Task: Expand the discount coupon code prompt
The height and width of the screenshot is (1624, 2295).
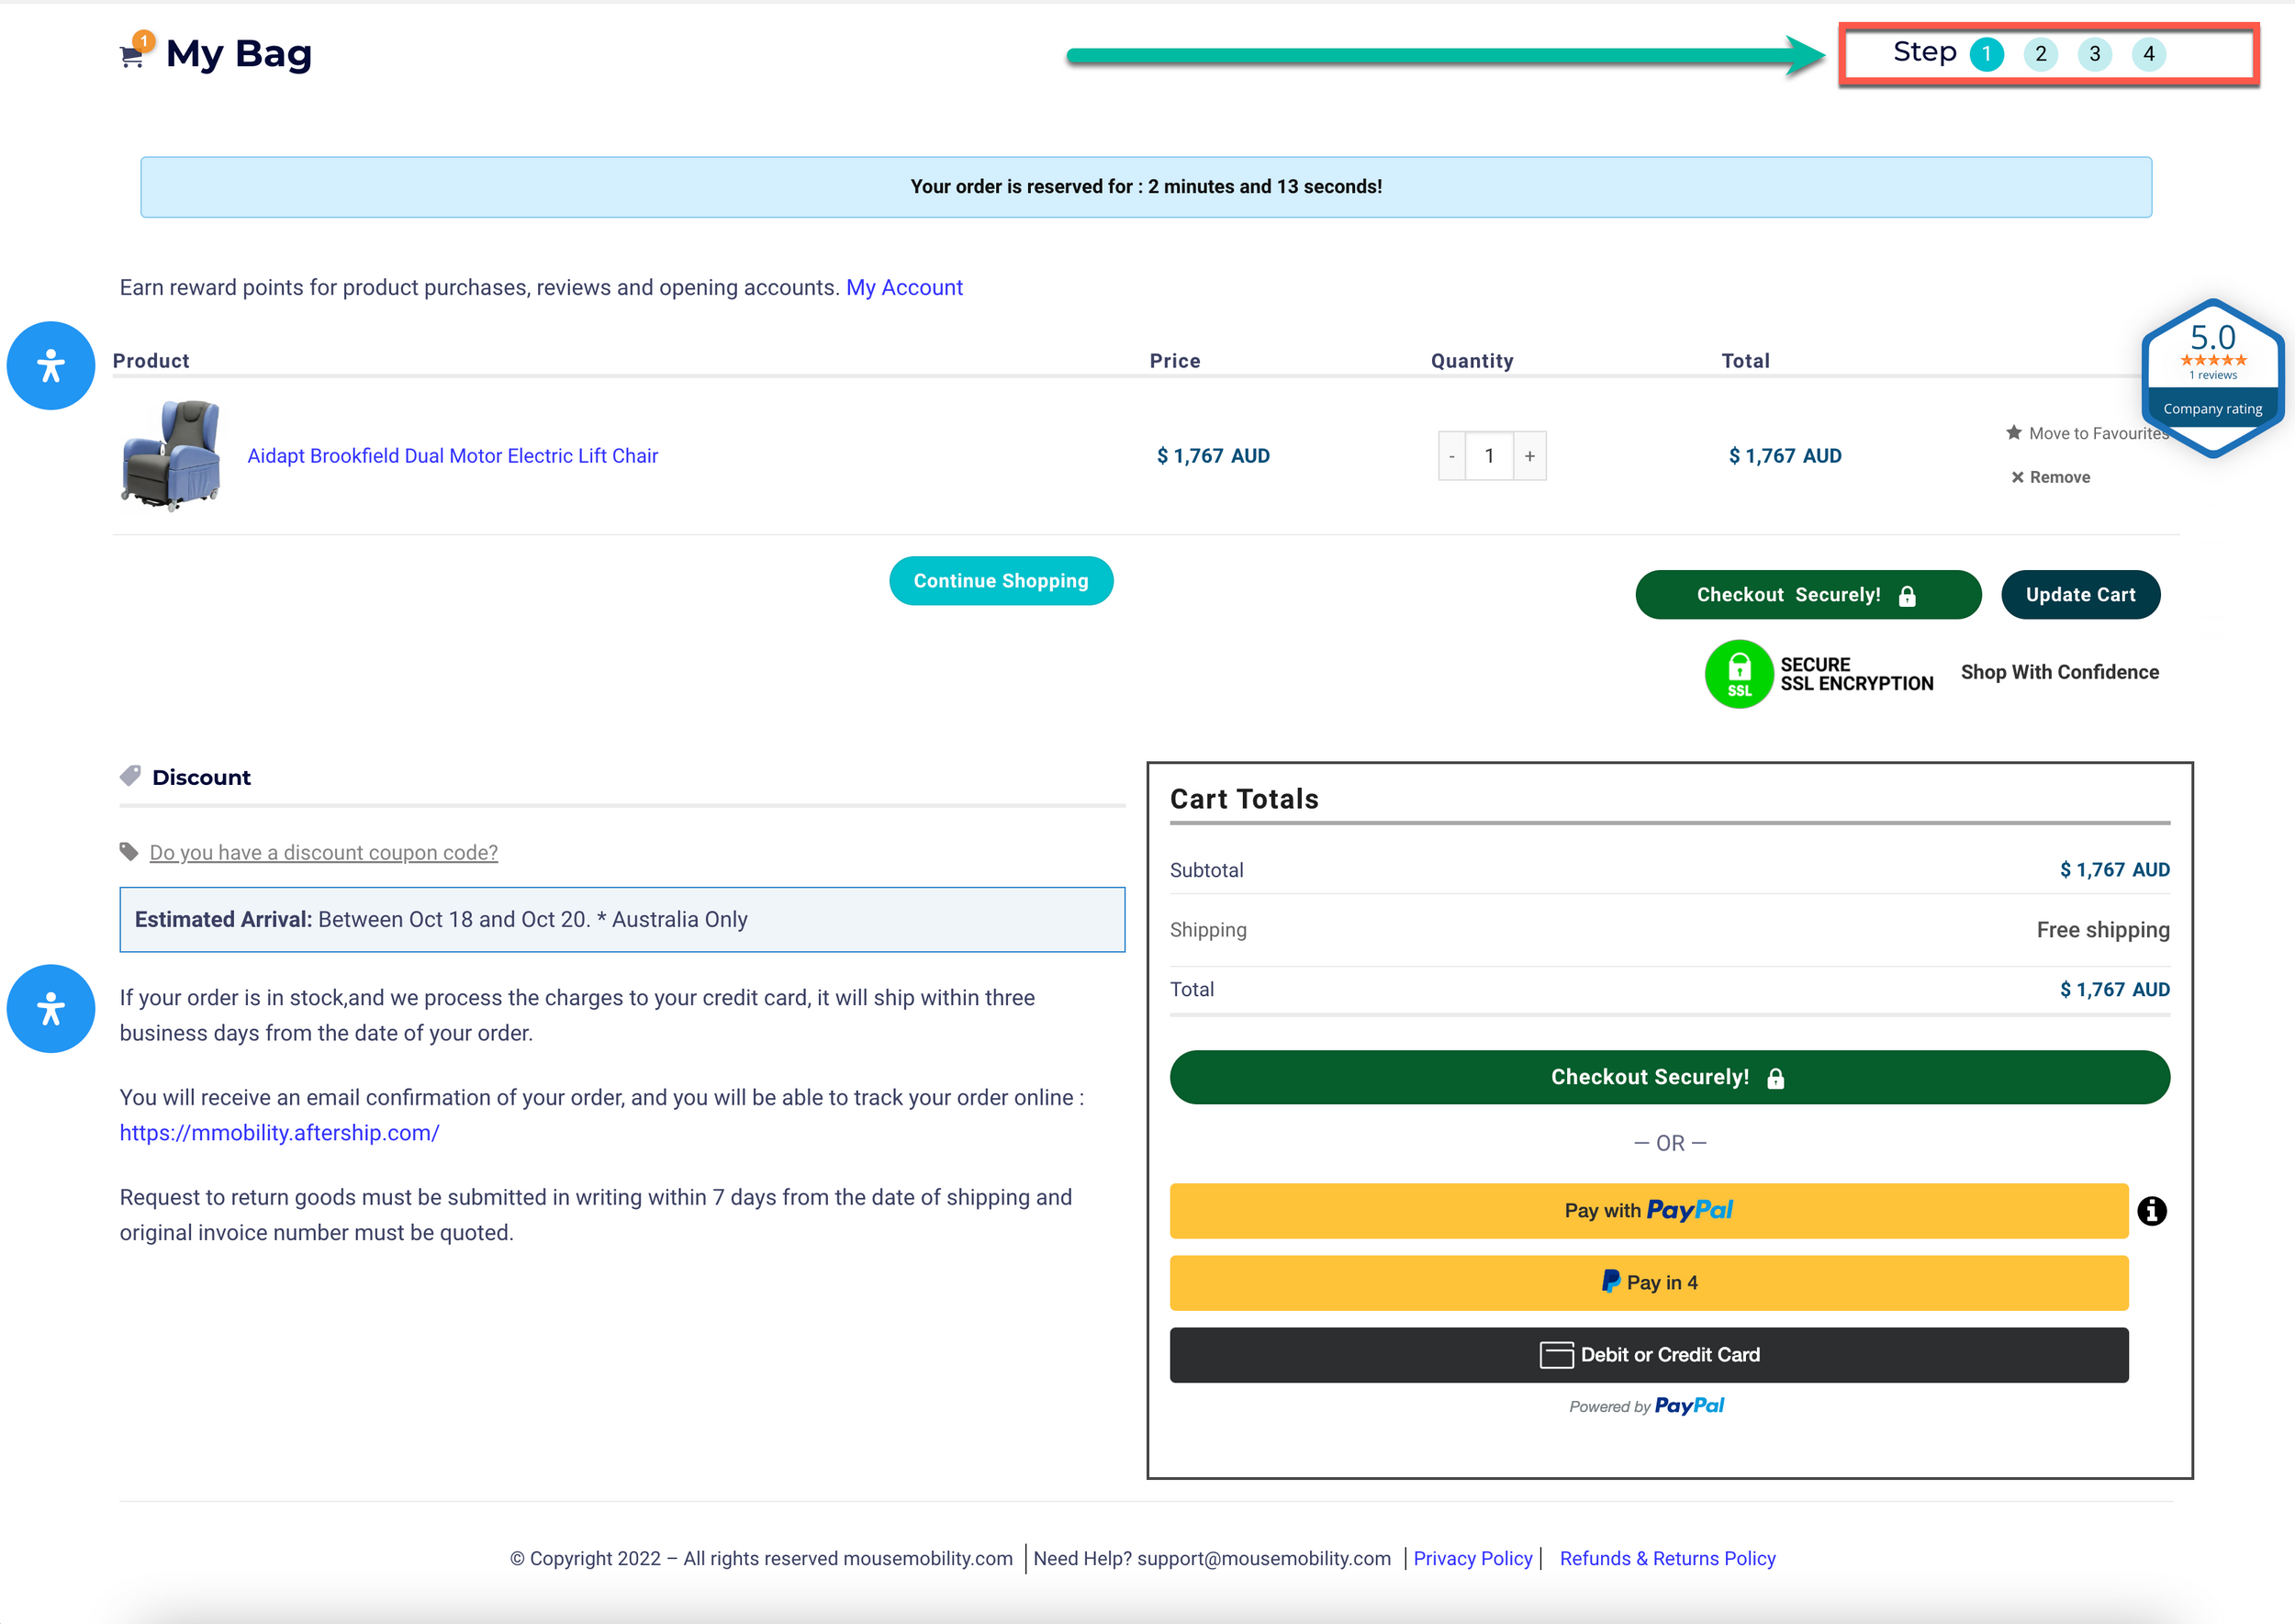Action: coord(323,852)
